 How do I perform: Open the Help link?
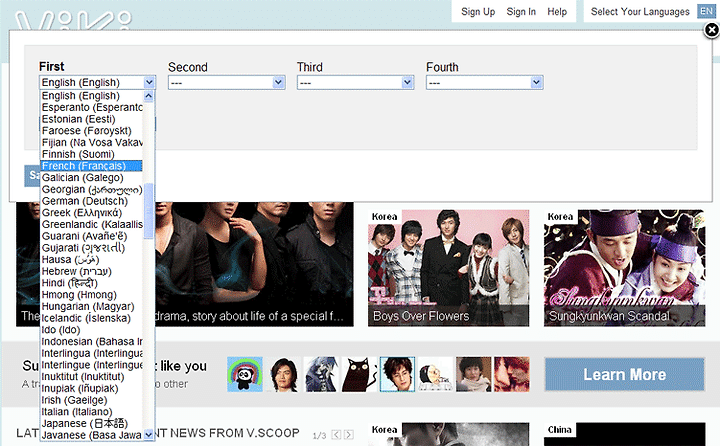pyautogui.click(x=557, y=11)
